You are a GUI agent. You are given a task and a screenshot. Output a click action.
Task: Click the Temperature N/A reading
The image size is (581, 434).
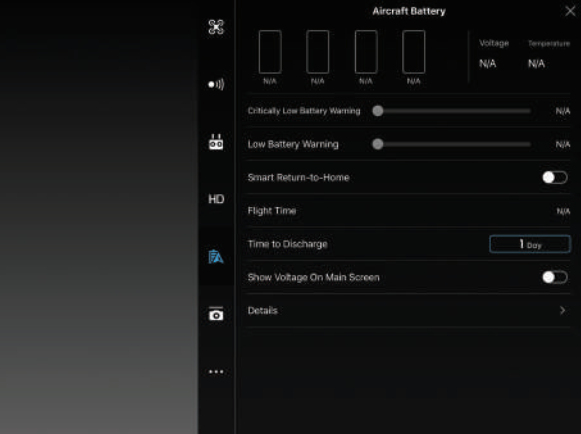point(537,64)
